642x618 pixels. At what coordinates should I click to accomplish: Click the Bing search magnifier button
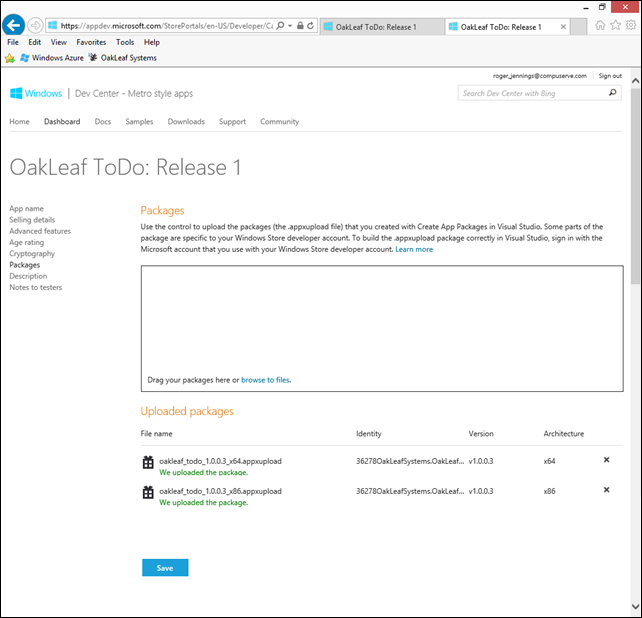pyautogui.click(x=613, y=93)
